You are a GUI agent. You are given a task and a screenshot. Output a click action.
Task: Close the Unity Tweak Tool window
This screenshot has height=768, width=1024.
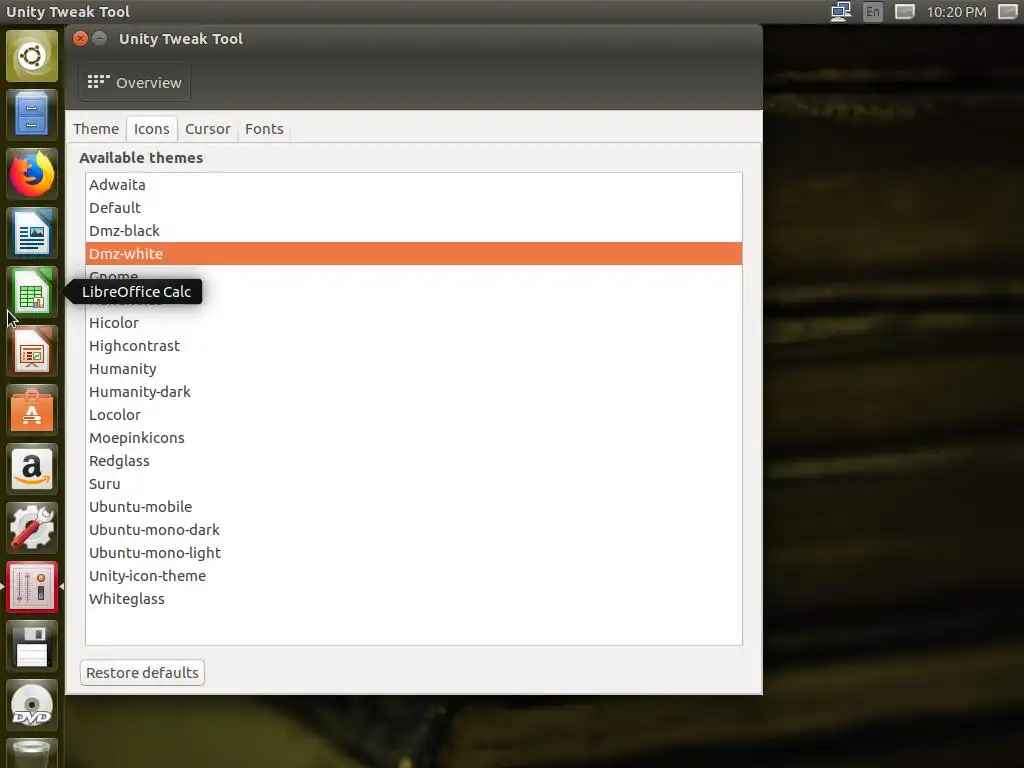(x=80, y=39)
